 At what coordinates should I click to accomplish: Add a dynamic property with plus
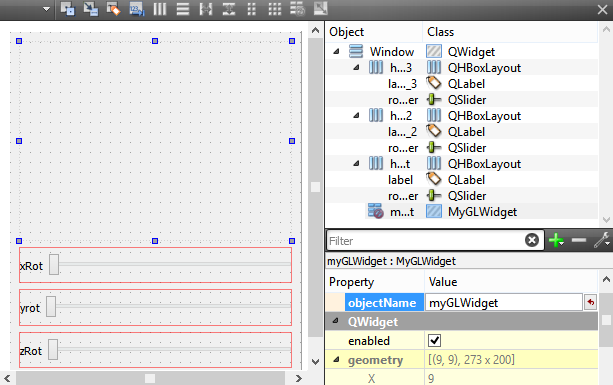tap(556, 240)
